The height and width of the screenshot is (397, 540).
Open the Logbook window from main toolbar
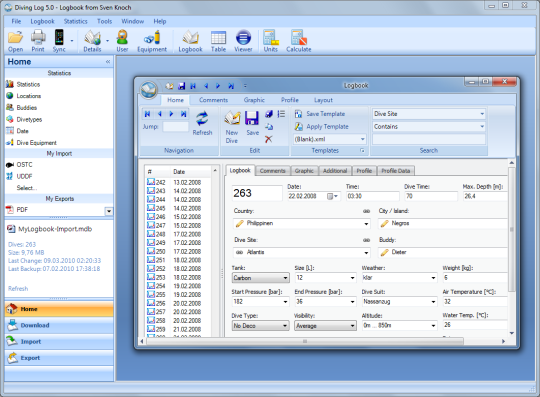pos(190,41)
